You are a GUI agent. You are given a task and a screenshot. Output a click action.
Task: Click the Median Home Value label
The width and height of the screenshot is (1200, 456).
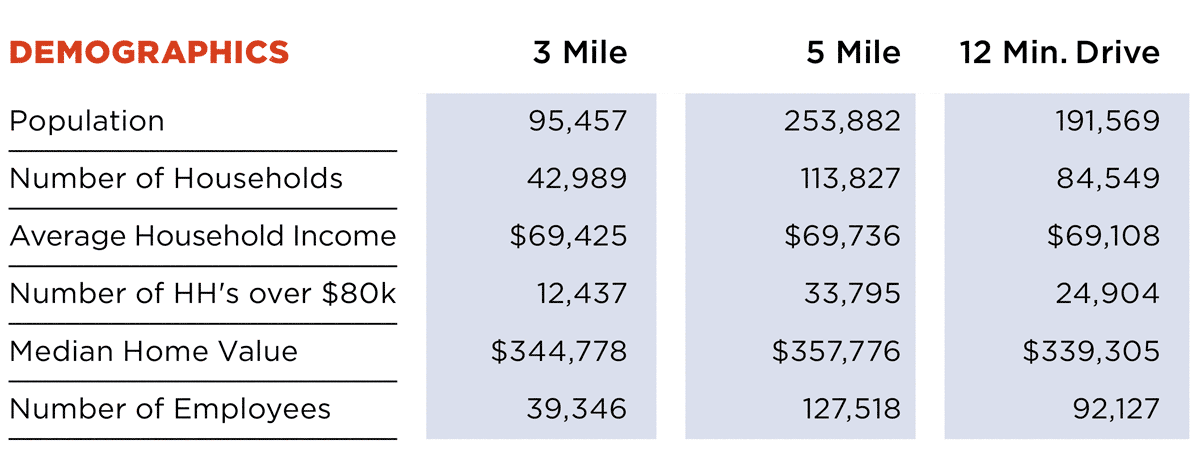click(x=154, y=351)
